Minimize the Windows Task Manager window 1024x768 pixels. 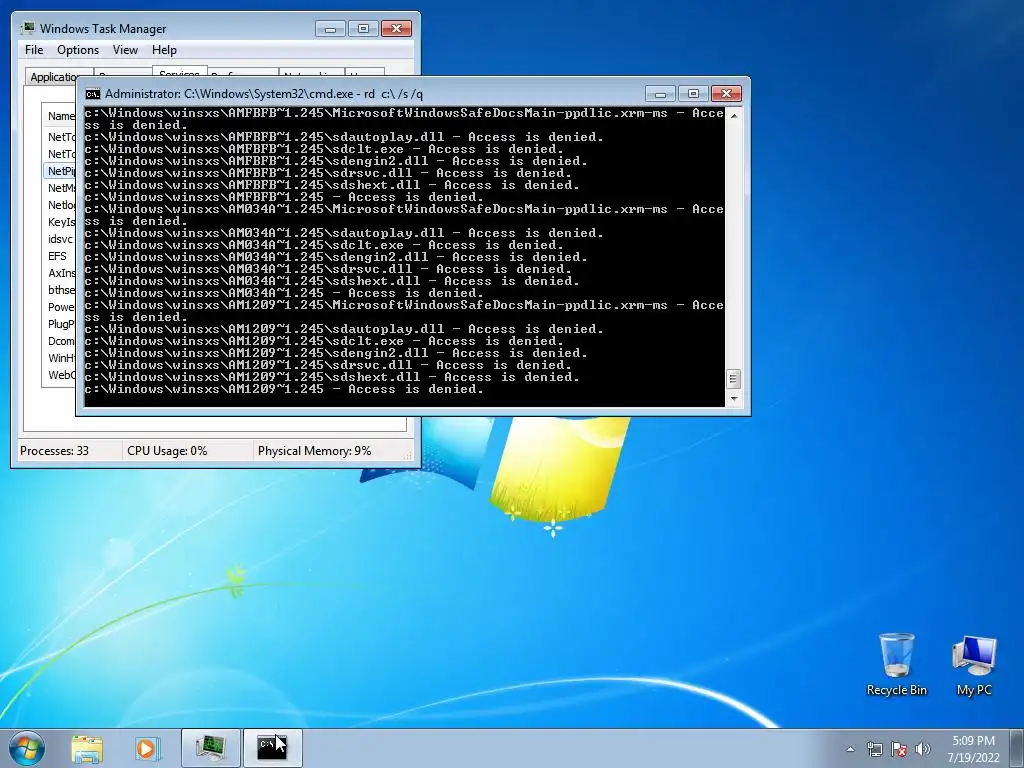click(x=330, y=29)
